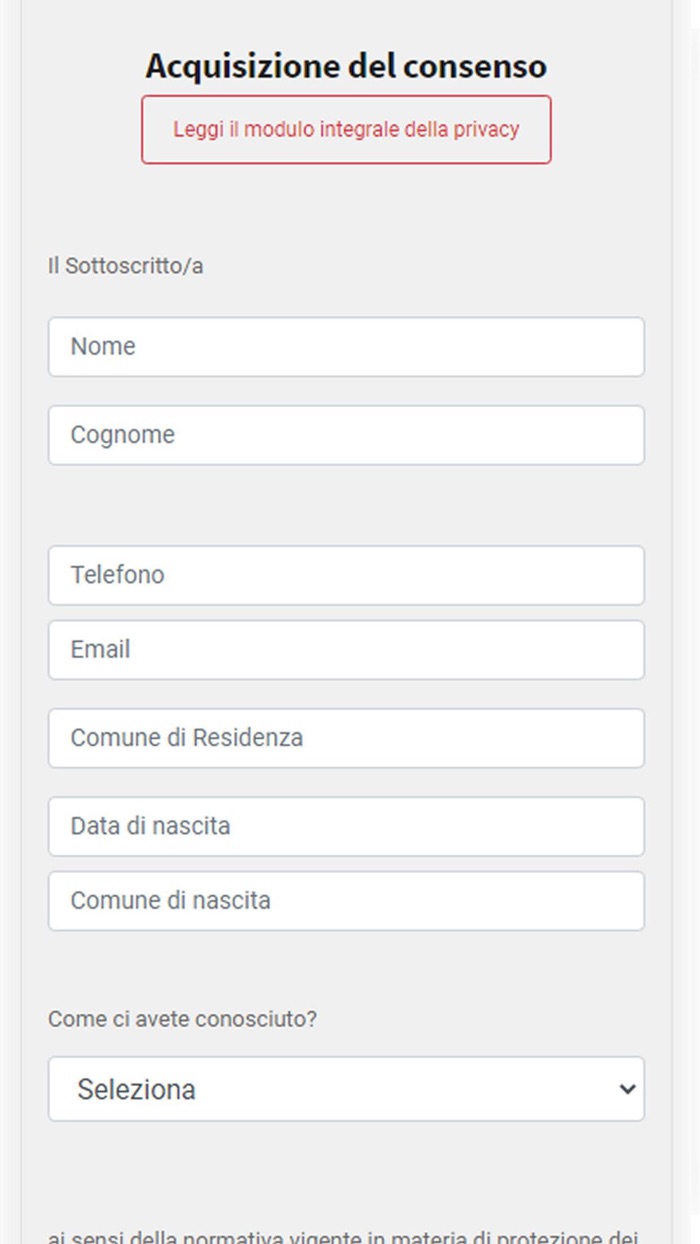Click the Data di nascita field
The height and width of the screenshot is (1244, 700).
(x=346, y=826)
